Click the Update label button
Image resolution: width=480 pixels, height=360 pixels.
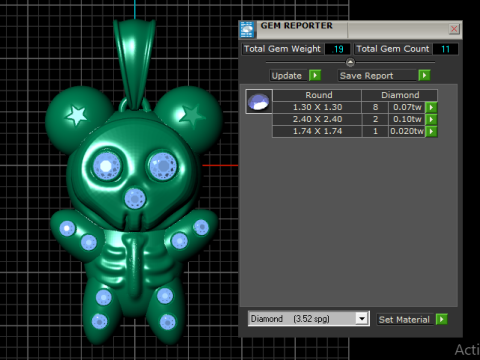coord(287,76)
